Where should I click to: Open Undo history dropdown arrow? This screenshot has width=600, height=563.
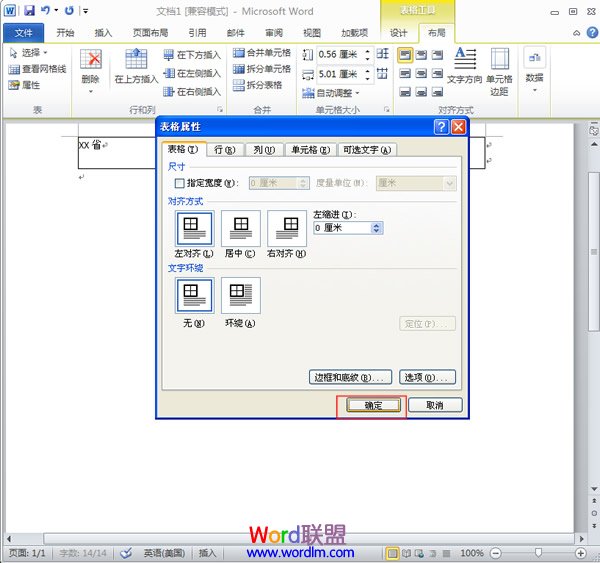[56, 10]
